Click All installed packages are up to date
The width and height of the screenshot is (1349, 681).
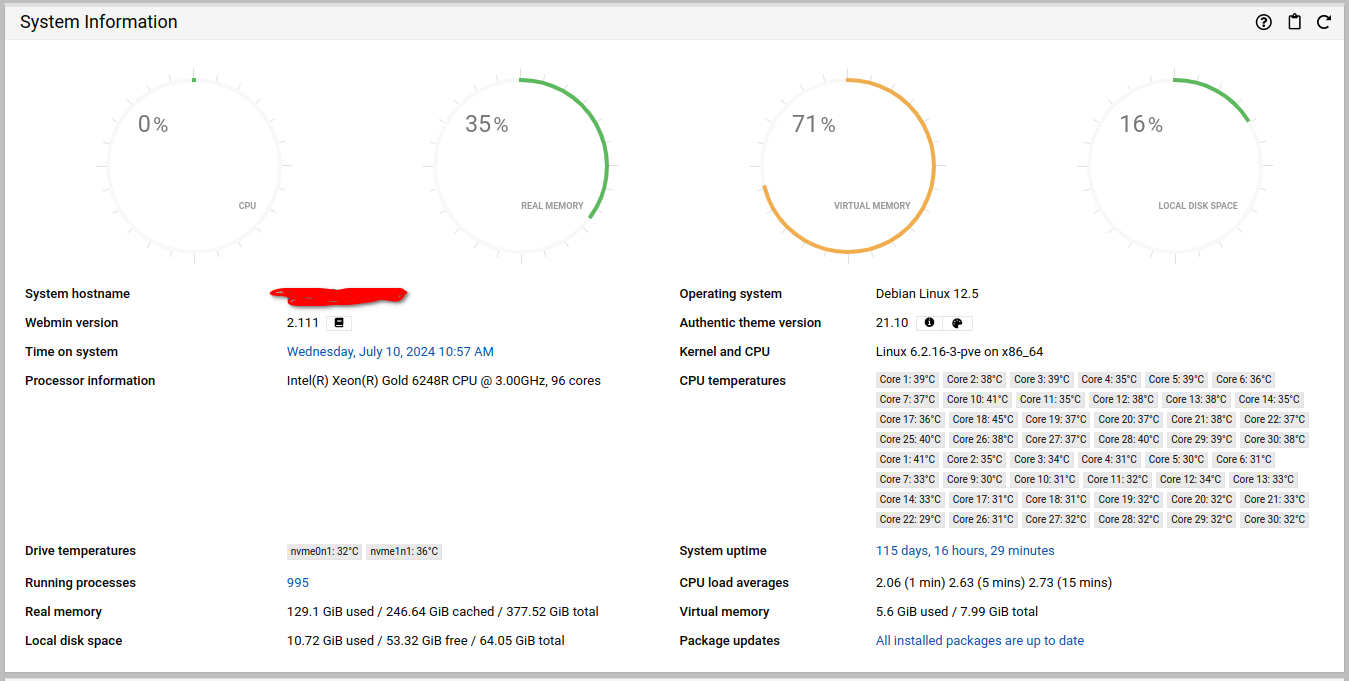tap(980, 641)
